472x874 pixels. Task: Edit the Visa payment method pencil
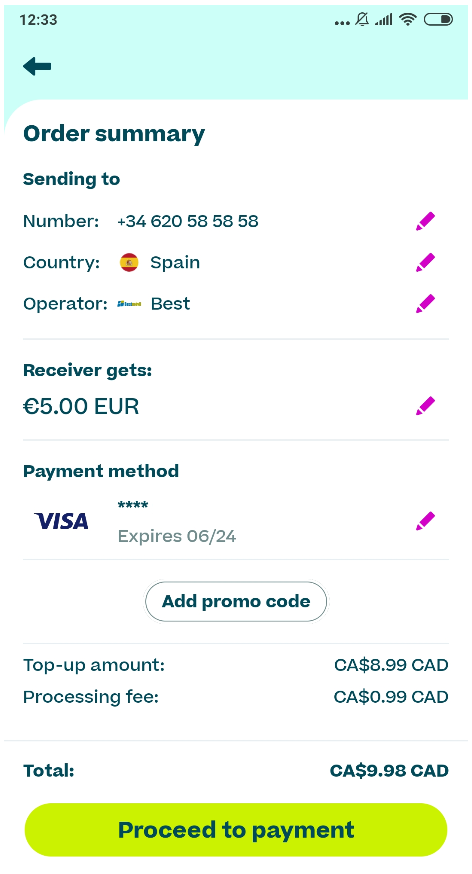(425, 521)
